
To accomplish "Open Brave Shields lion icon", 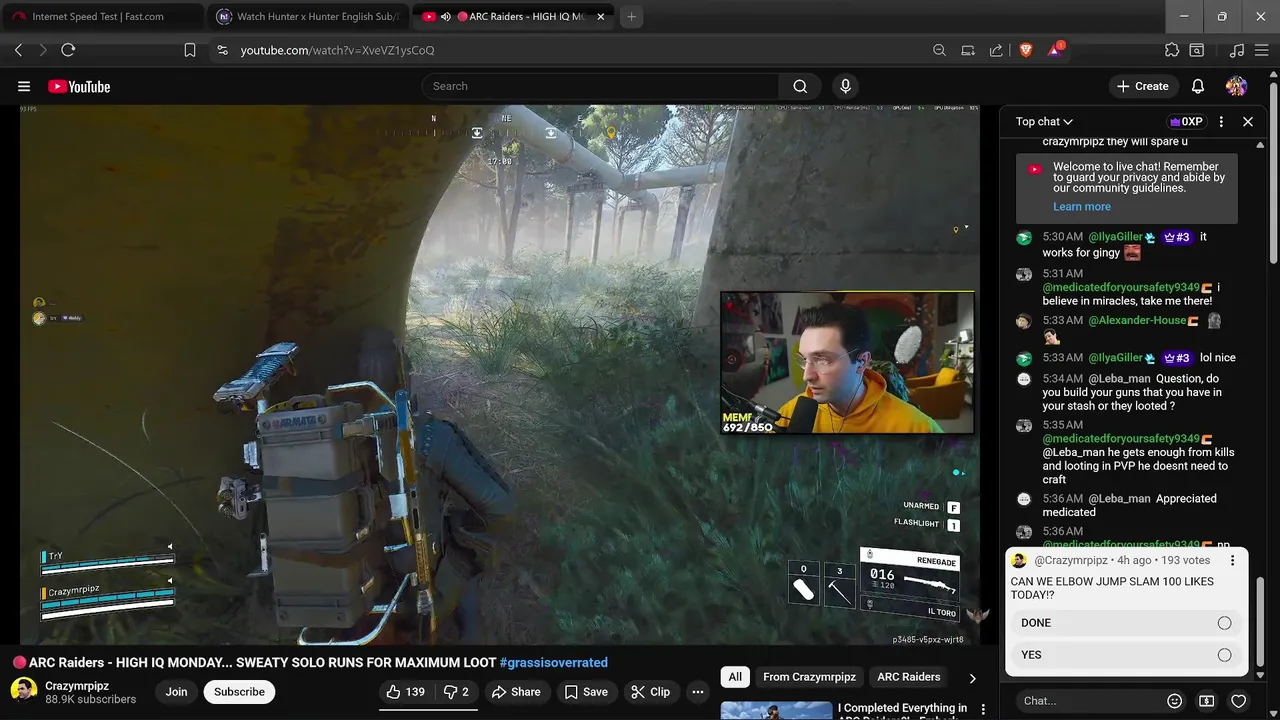I will click(x=1025, y=50).
